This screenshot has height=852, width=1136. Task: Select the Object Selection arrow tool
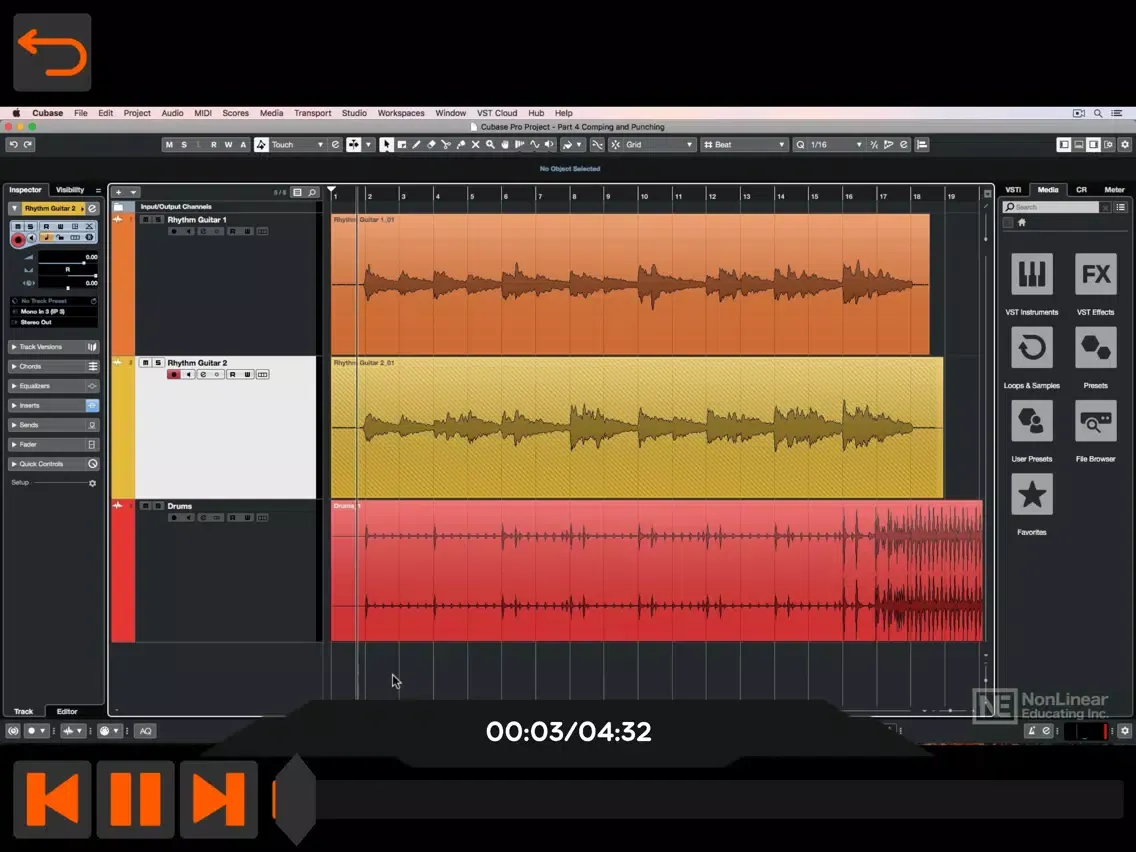[x=386, y=145]
